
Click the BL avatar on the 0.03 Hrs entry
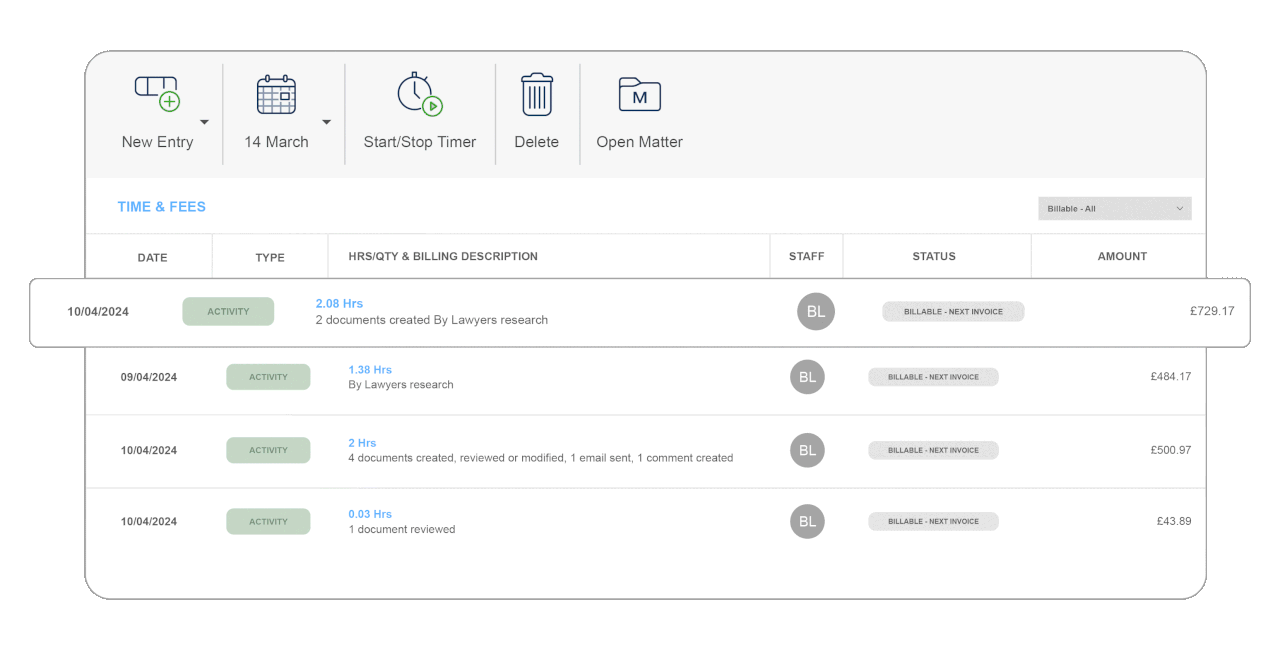click(x=807, y=521)
